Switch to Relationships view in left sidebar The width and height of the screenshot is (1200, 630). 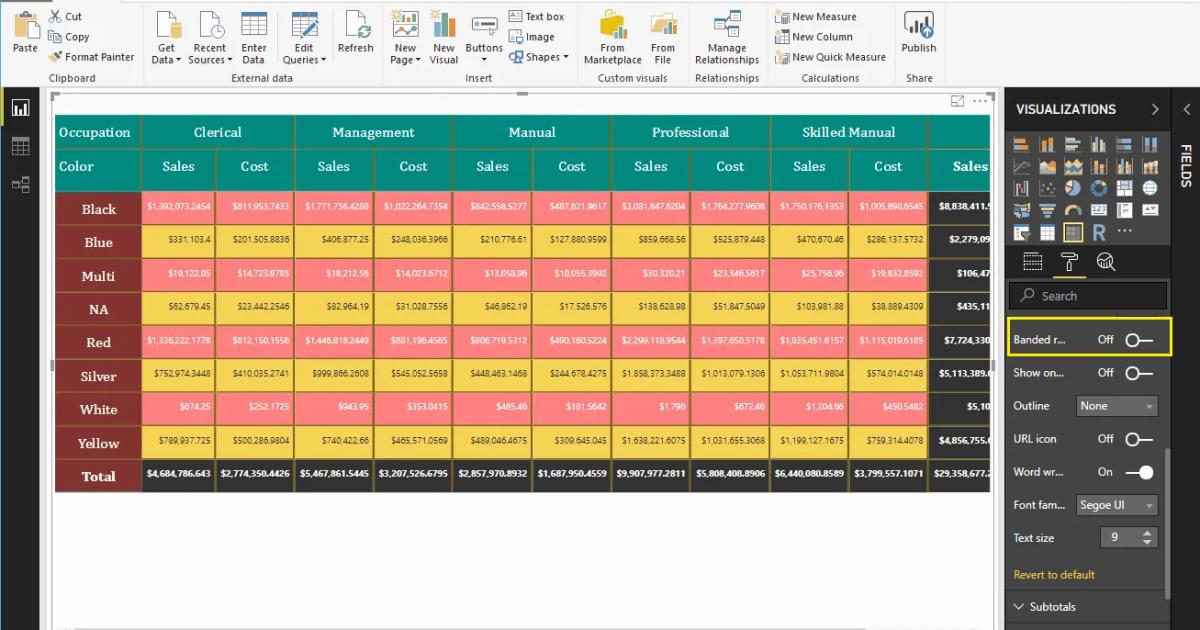pos(21,182)
